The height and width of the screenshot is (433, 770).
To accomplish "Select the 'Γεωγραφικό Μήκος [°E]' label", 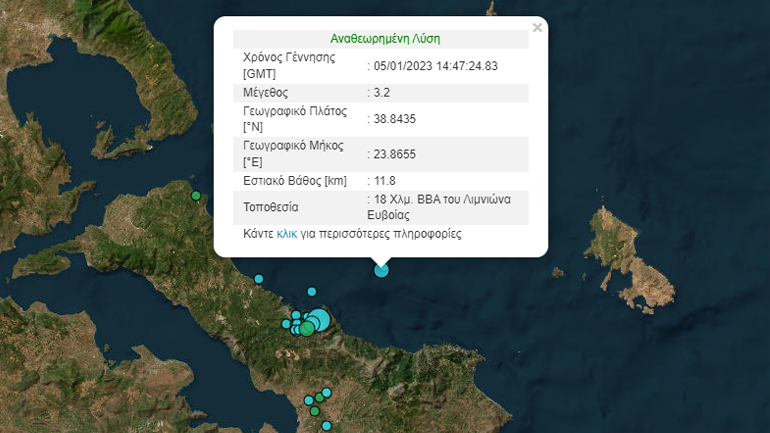I will click(x=293, y=154).
